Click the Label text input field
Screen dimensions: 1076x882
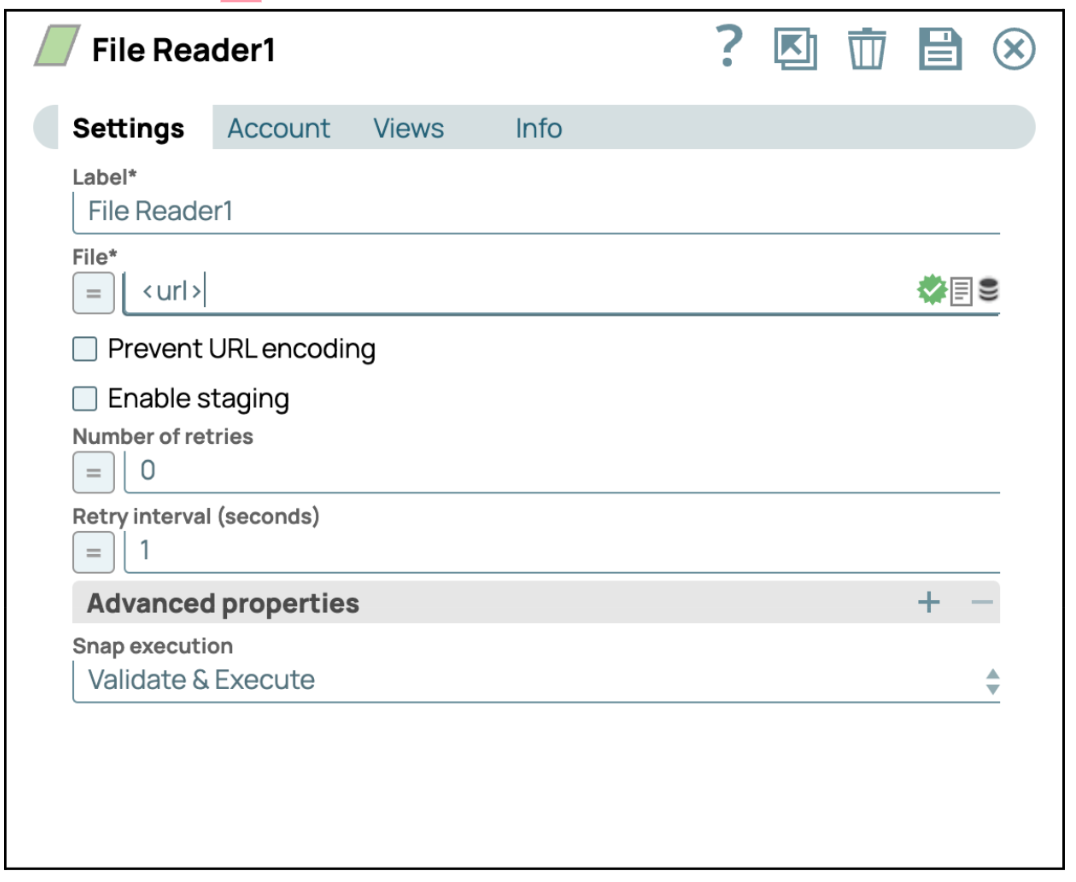[536, 212]
